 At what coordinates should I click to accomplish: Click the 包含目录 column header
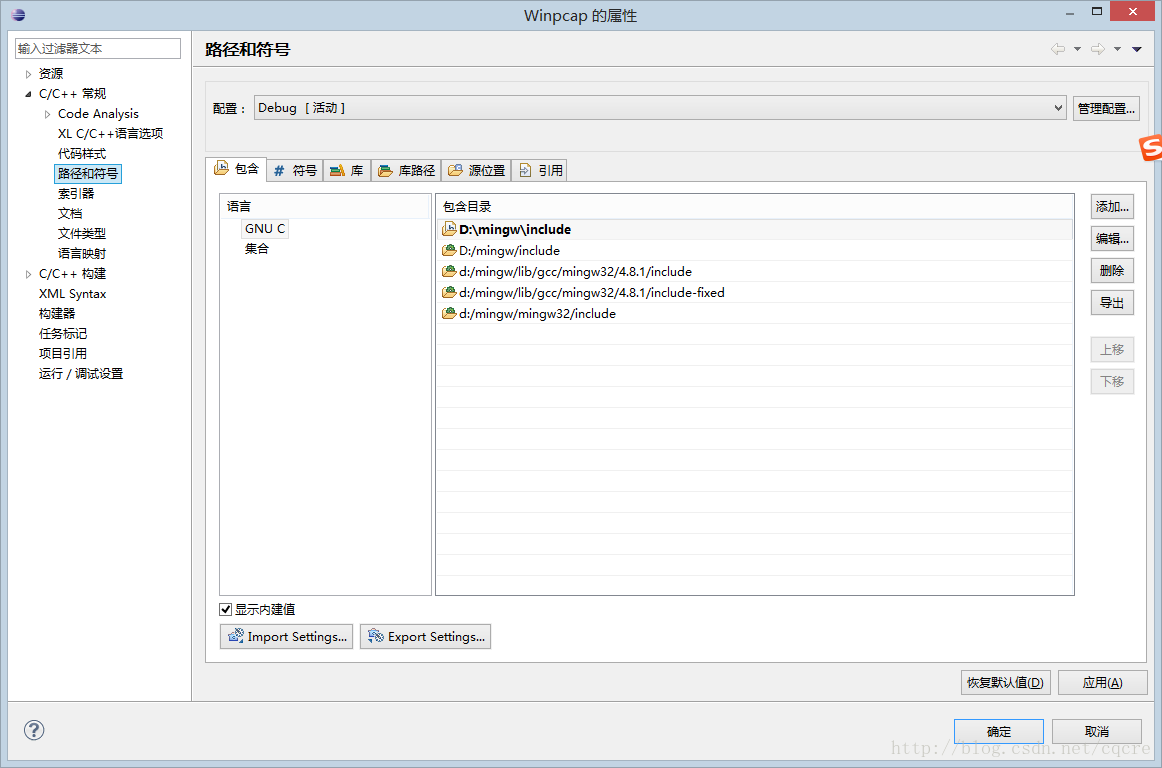click(x=754, y=206)
